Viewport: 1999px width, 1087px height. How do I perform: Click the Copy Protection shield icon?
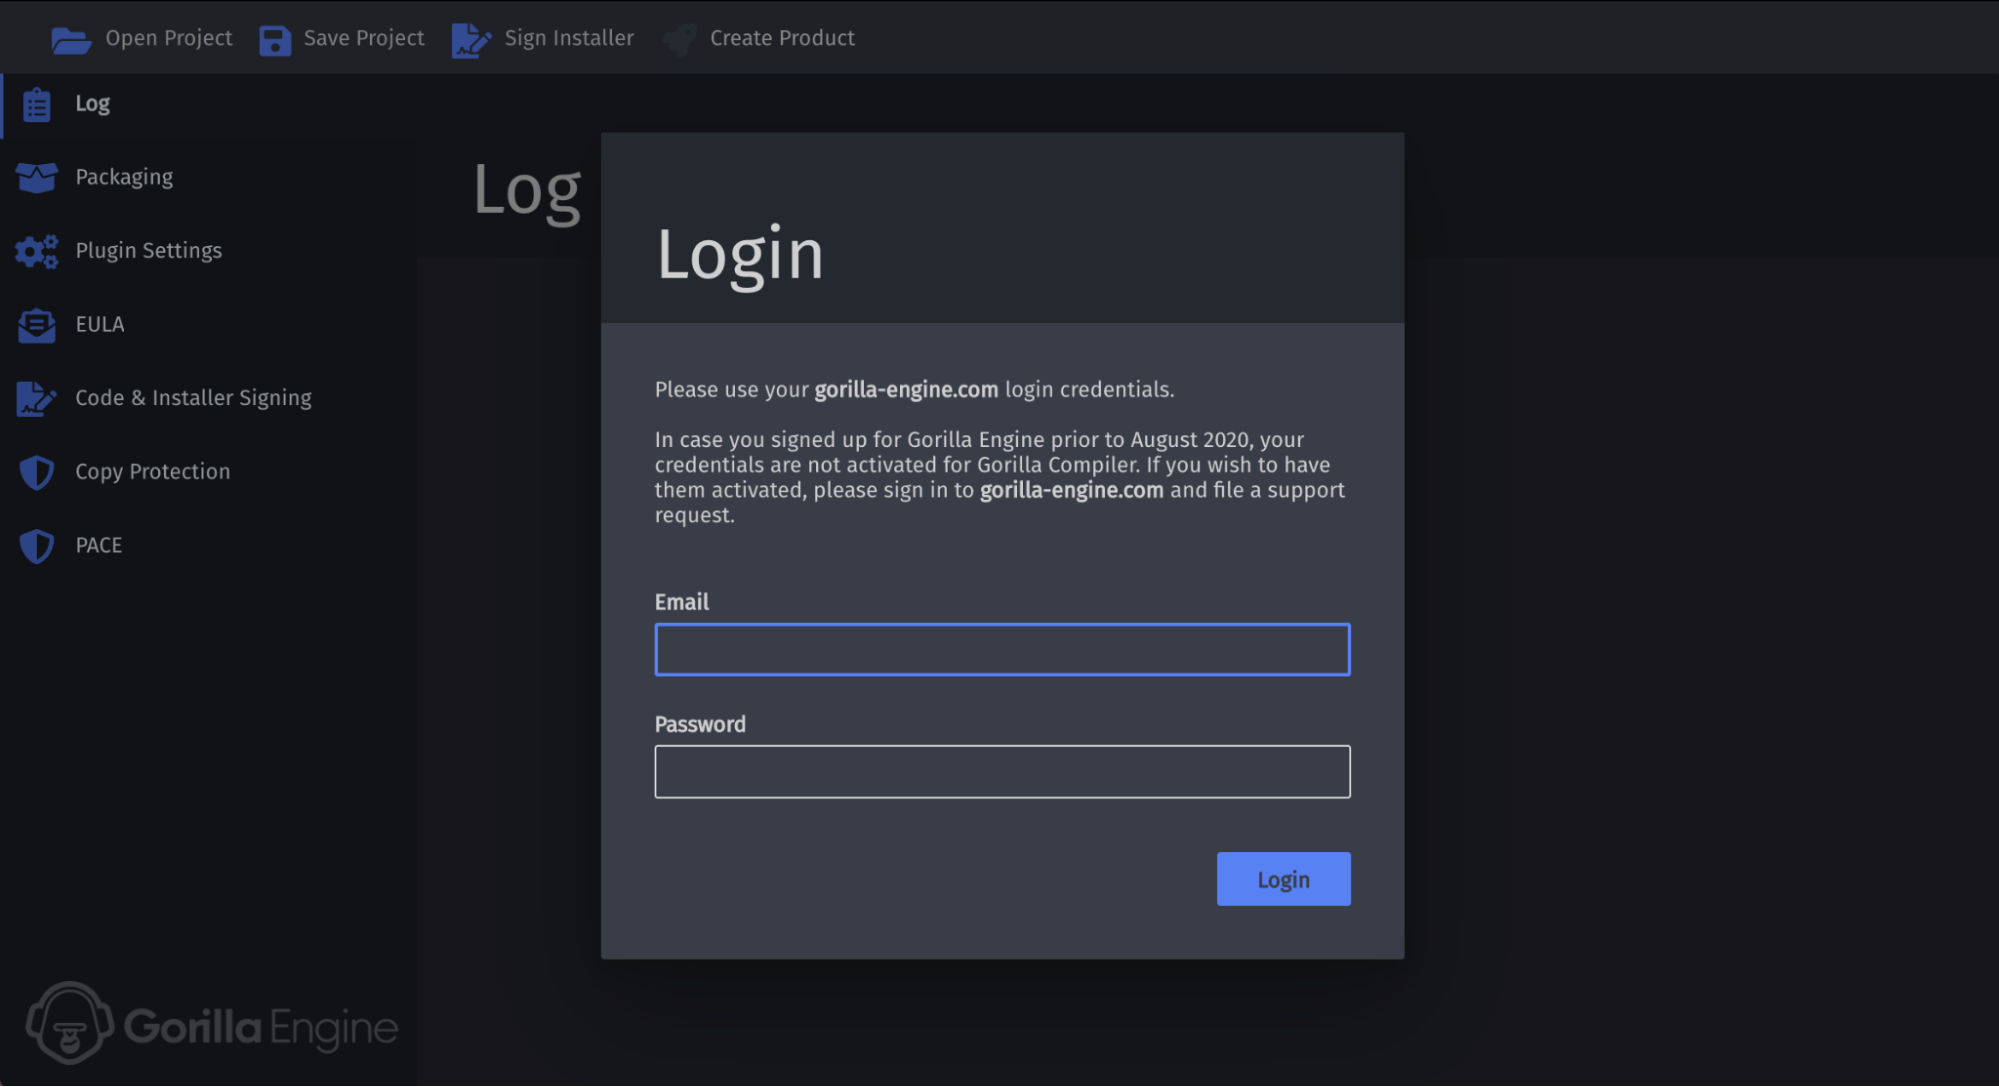[x=37, y=472]
